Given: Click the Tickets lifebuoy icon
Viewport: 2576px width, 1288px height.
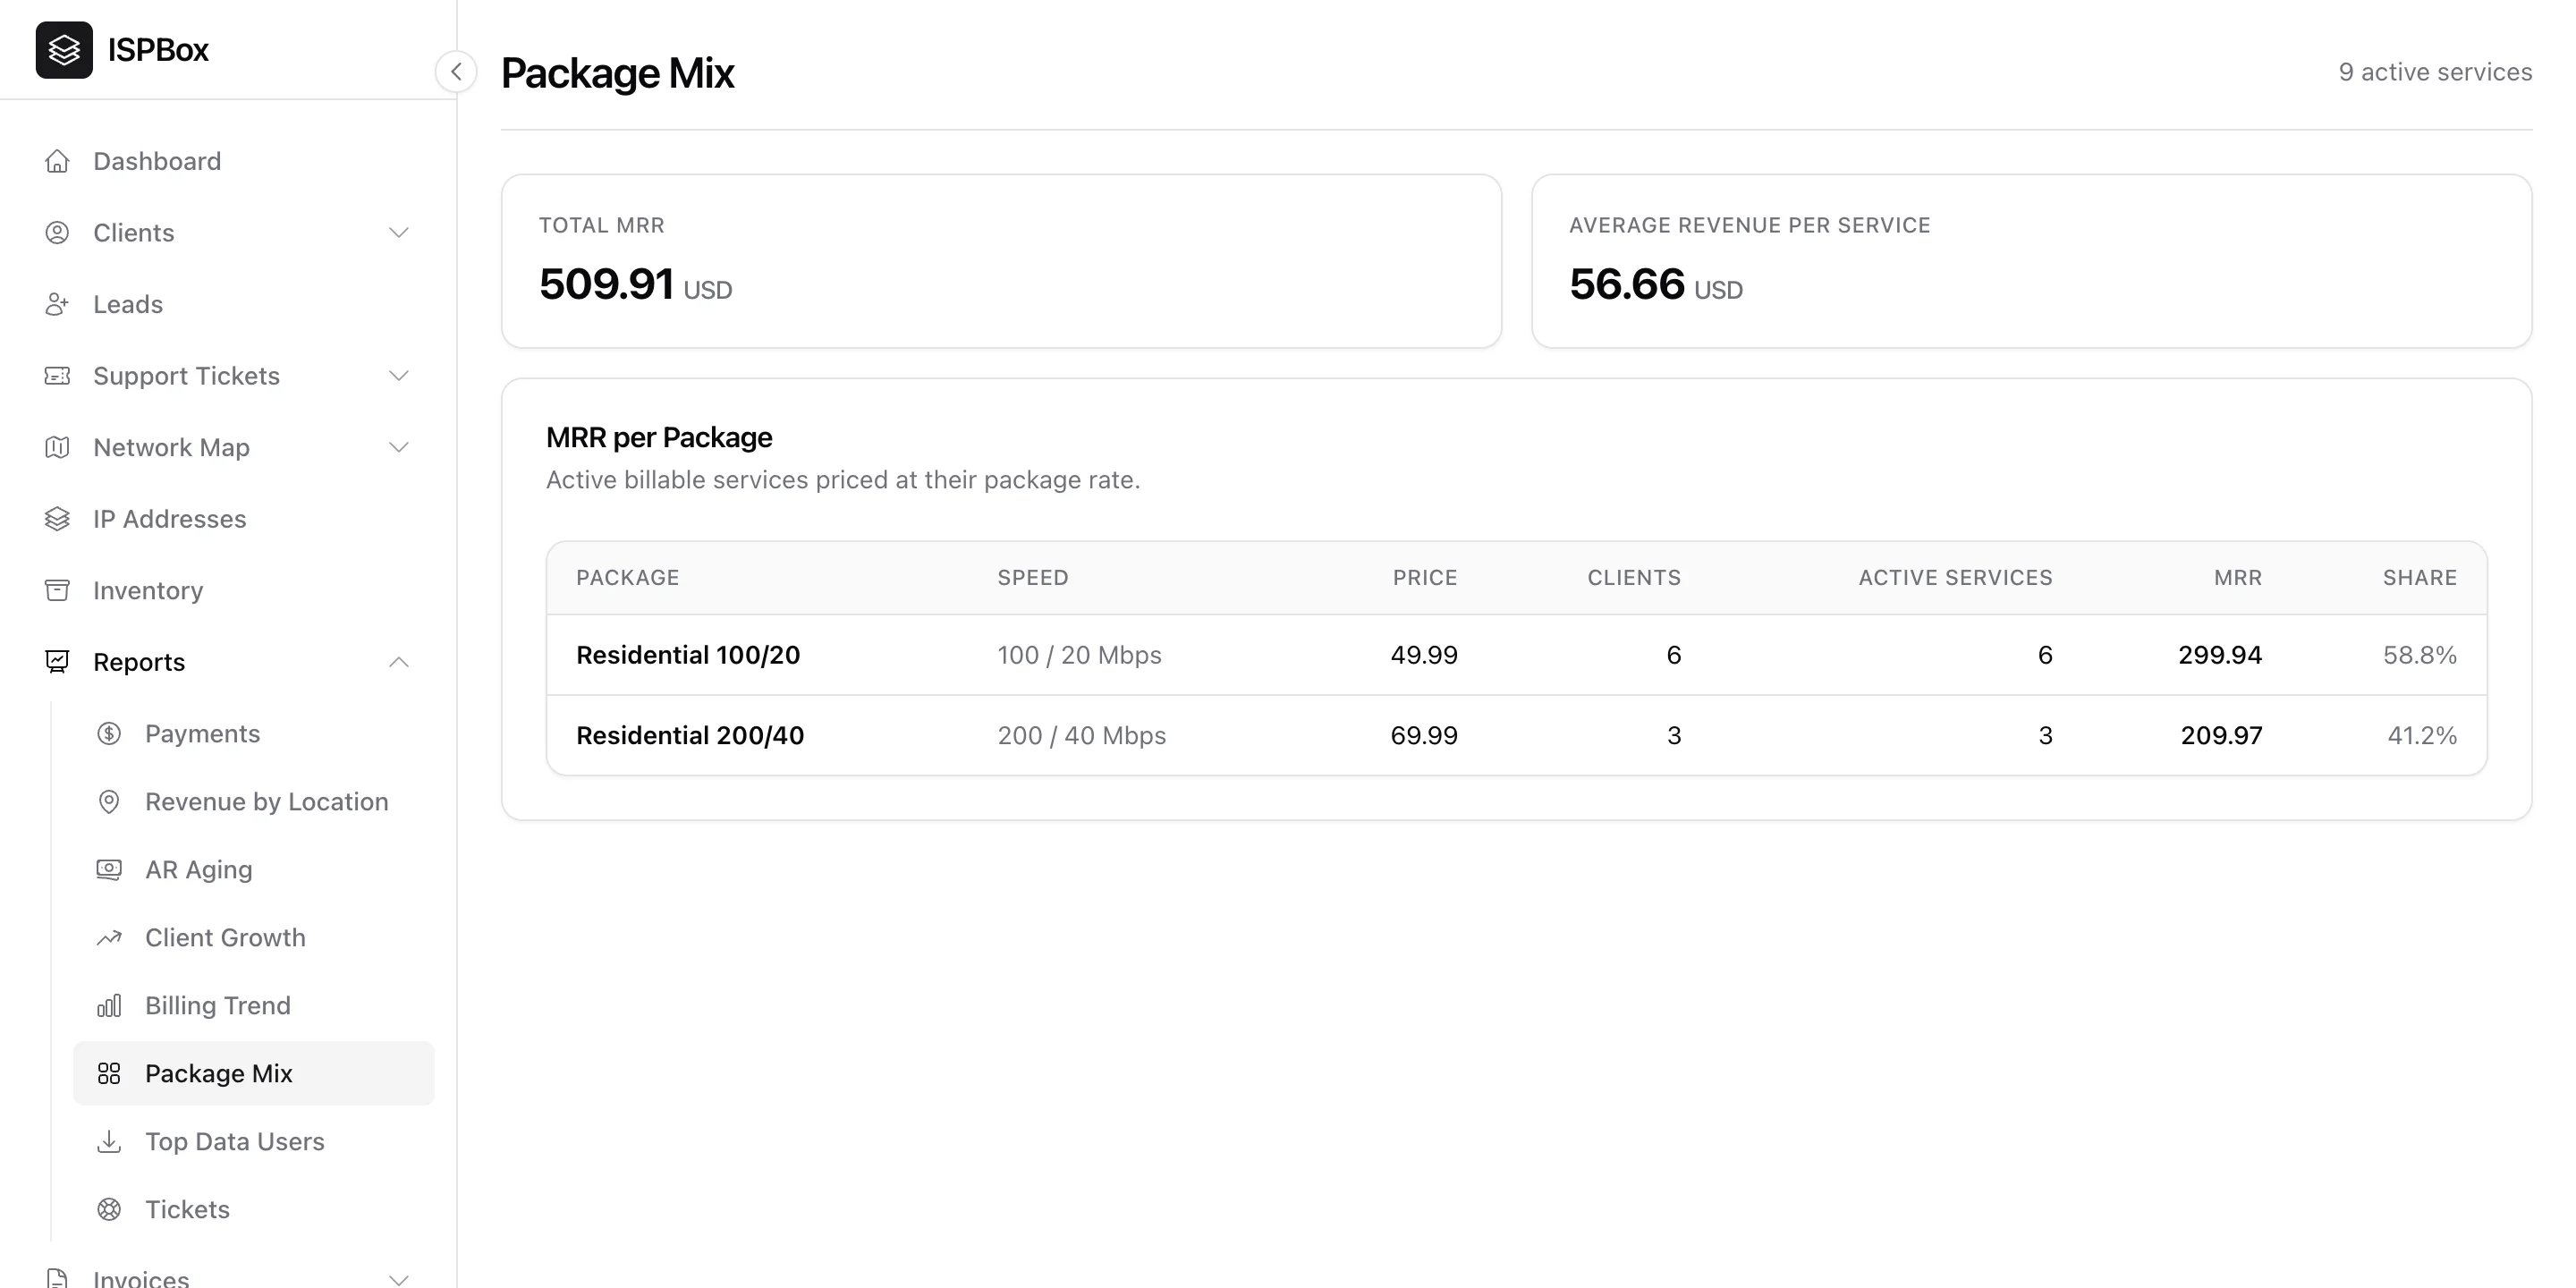Looking at the screenshot, I should 109,1210.
